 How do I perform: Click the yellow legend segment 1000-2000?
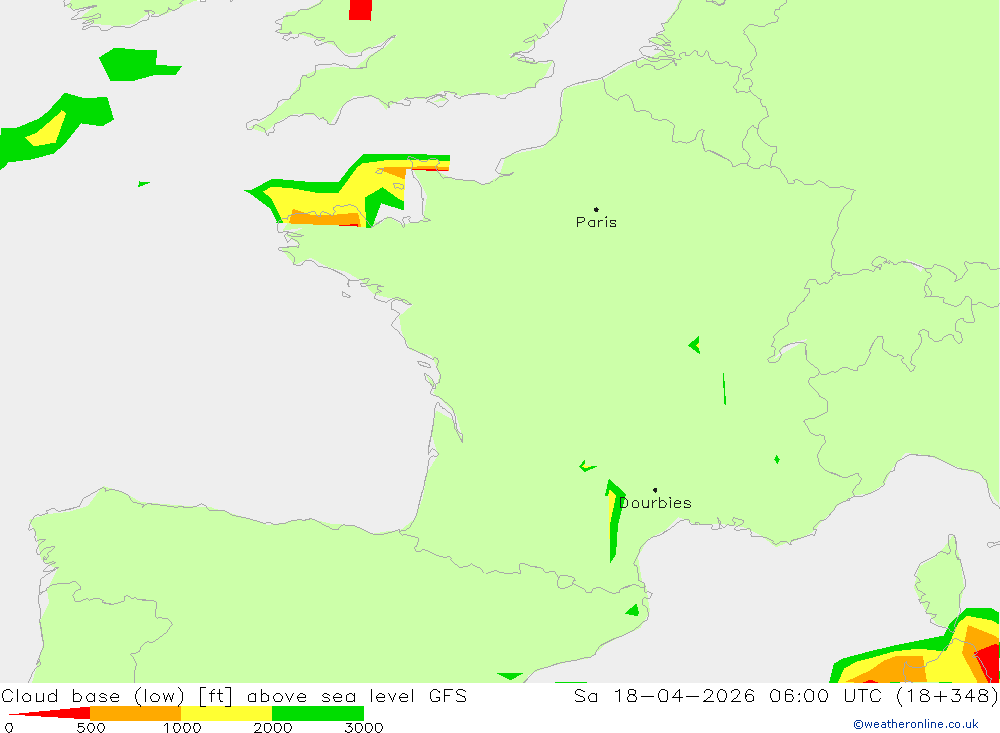[226, 713]
